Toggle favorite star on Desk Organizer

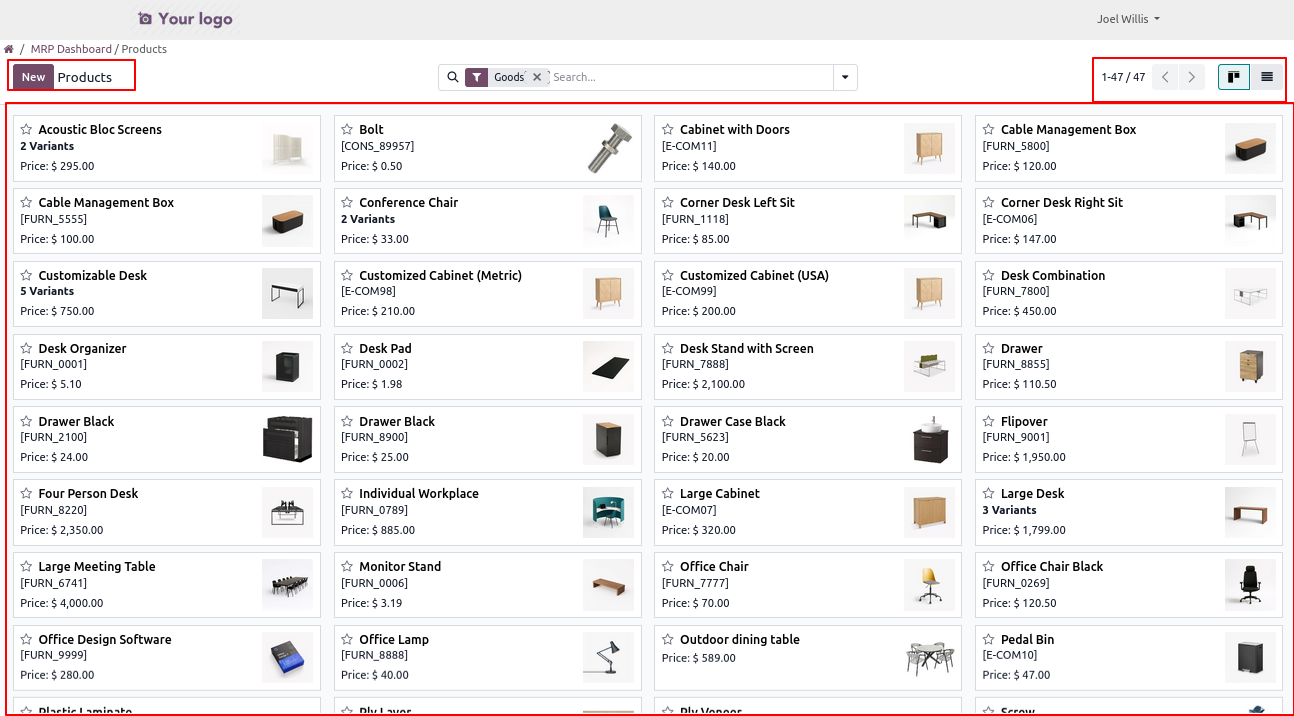(x=27, y=349)
